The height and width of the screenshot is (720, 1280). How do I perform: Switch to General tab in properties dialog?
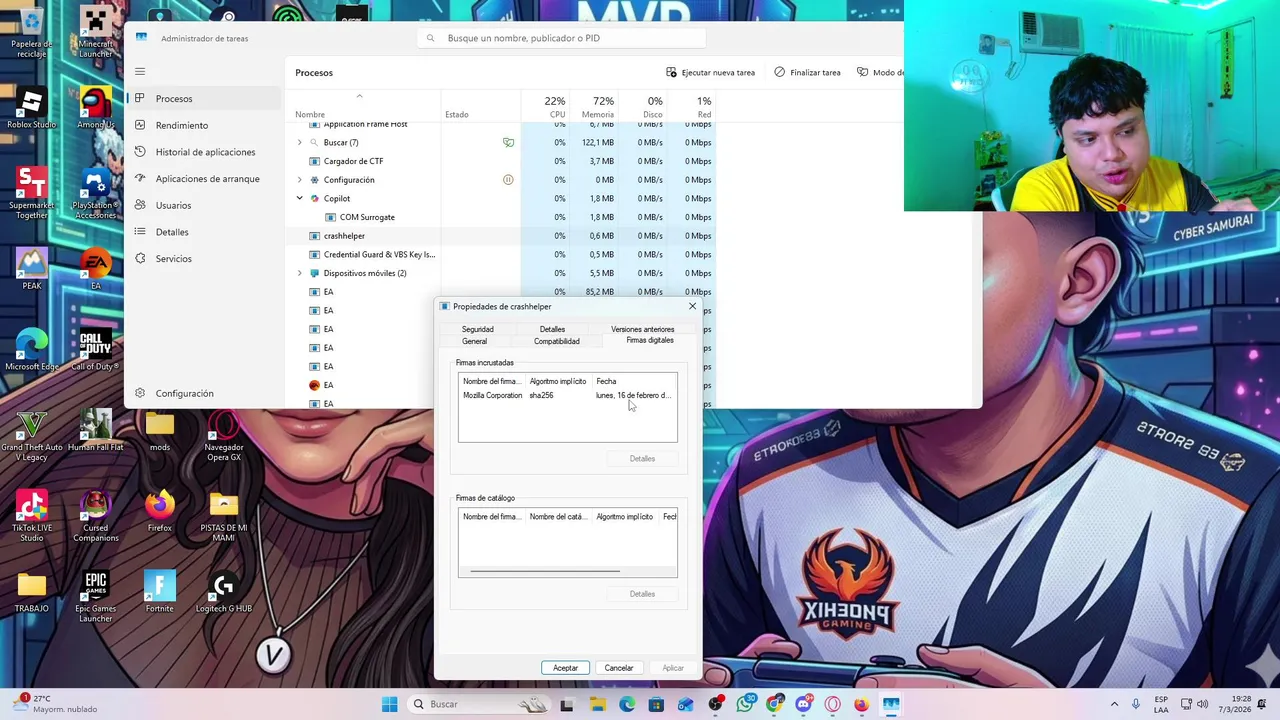(474, 341)
